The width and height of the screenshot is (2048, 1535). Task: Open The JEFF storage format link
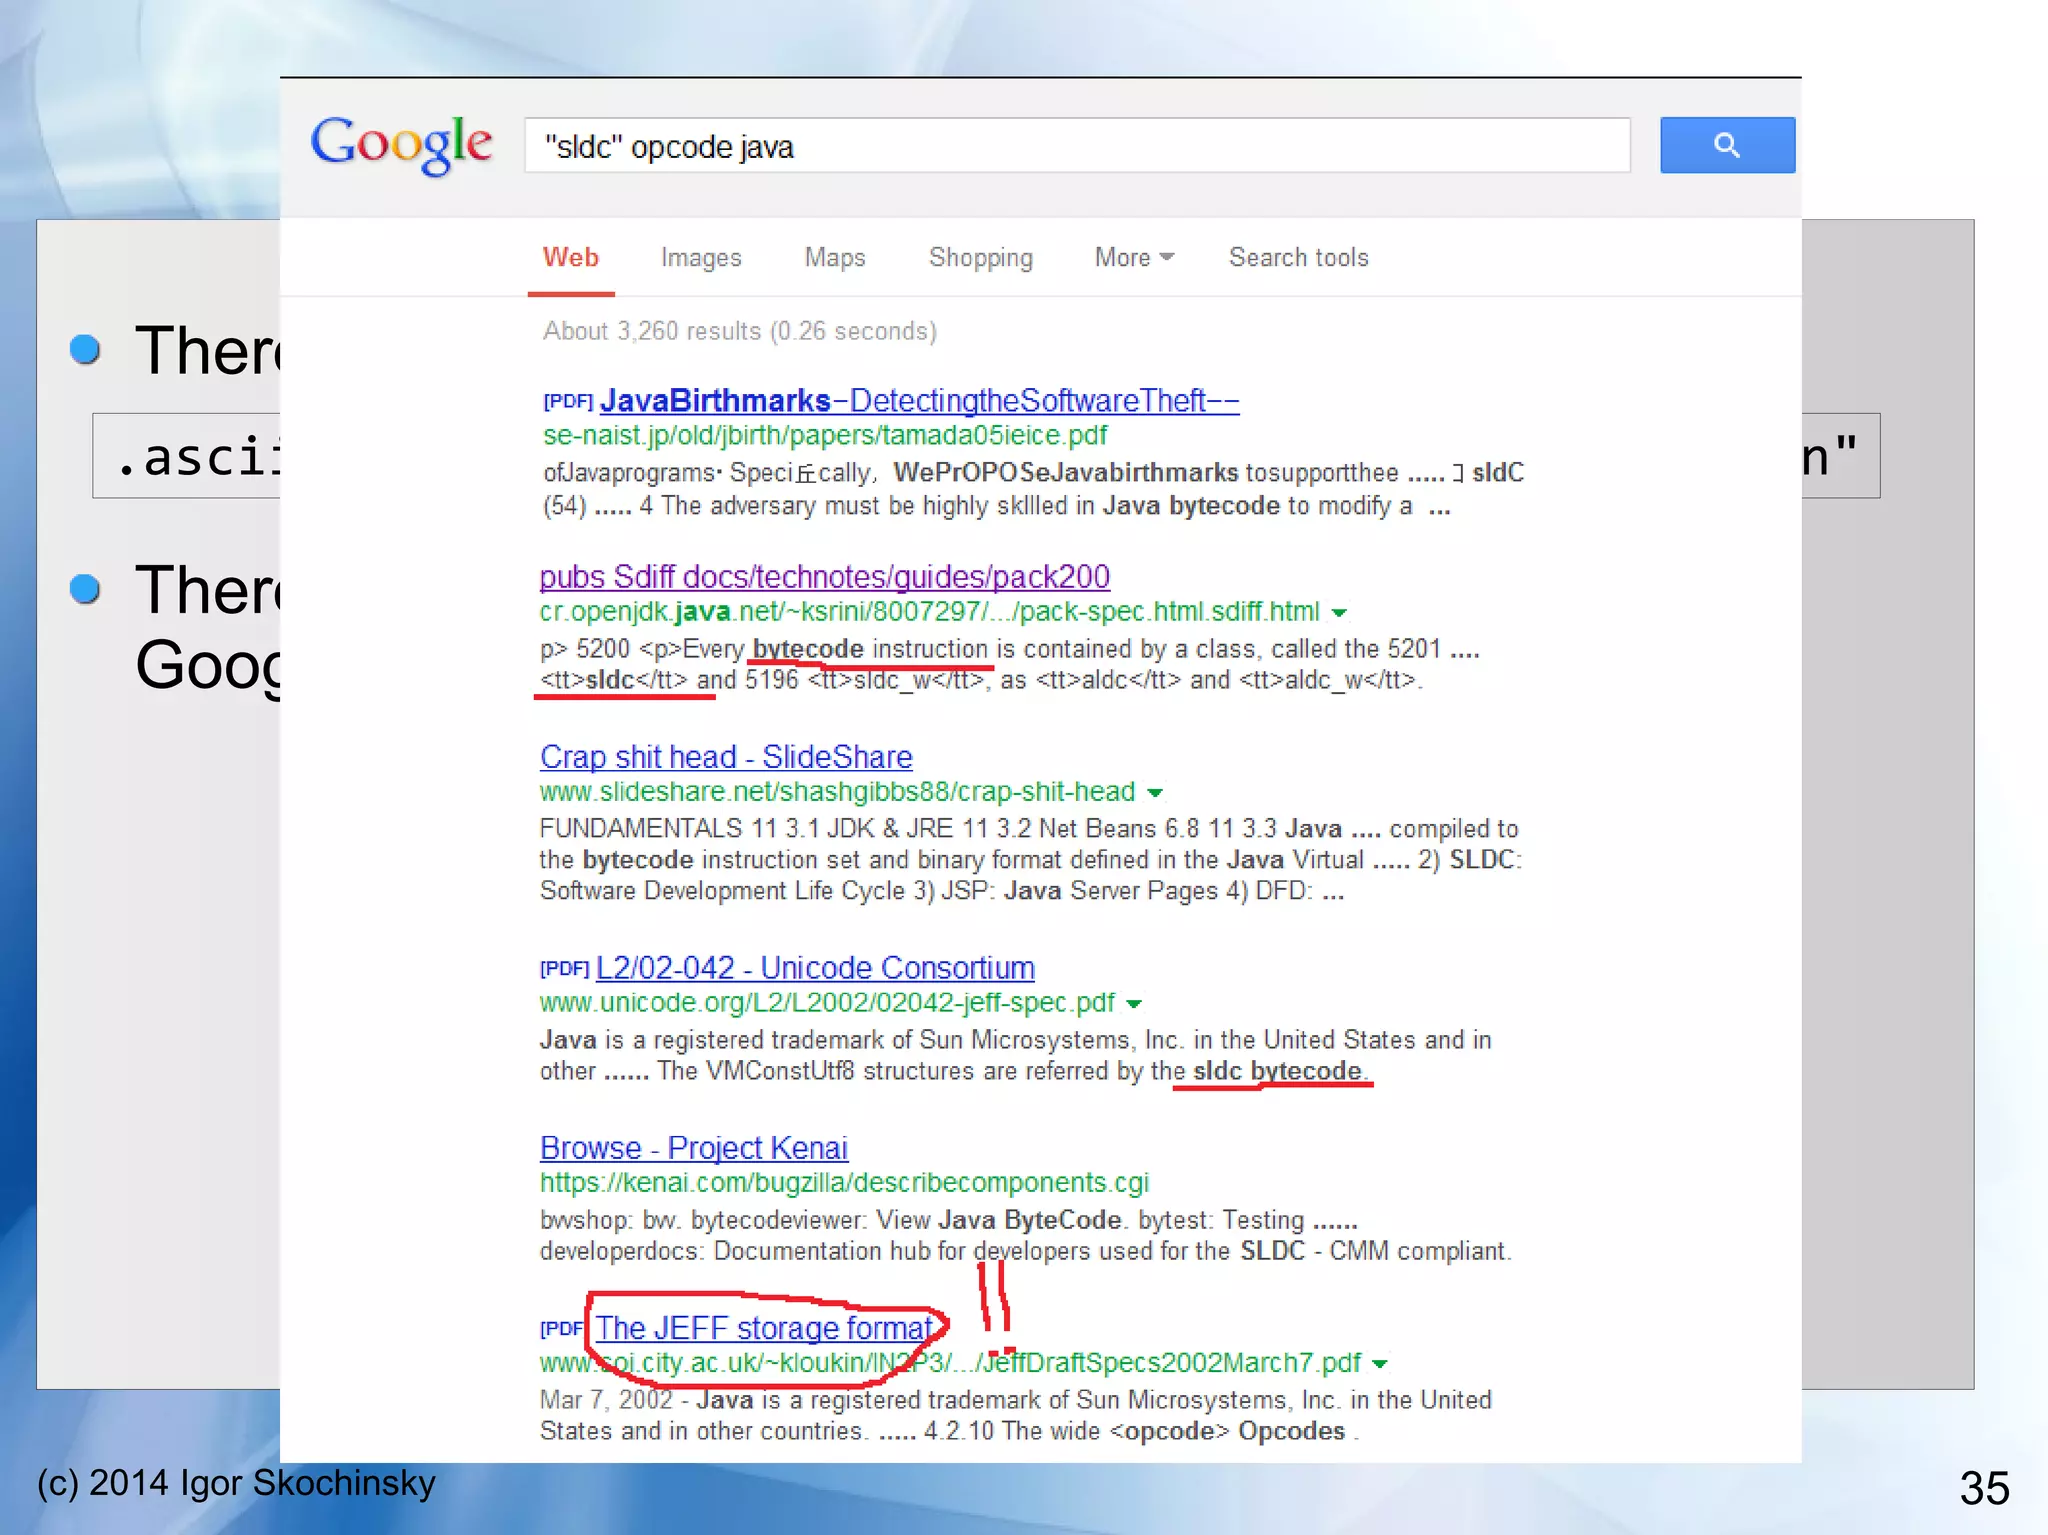[x=764, y=1328]
